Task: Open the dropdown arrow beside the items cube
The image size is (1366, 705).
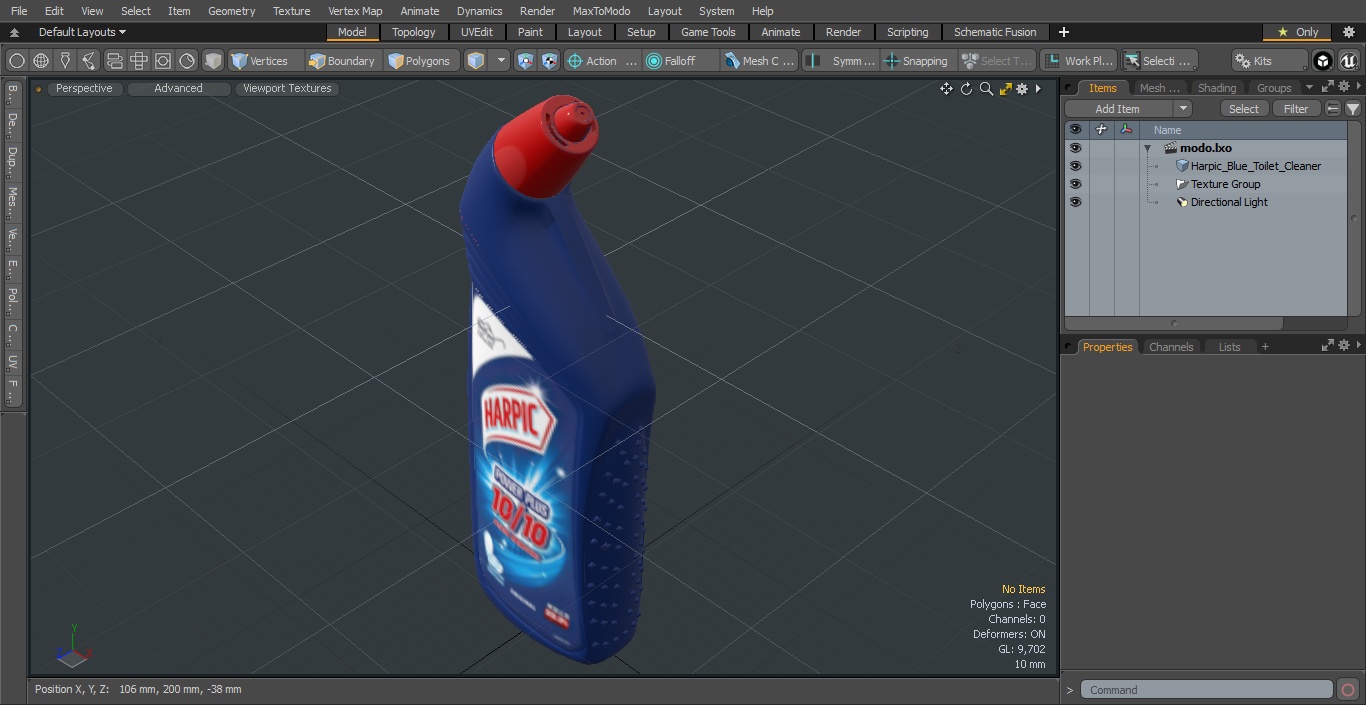Action: click(501, 61)
